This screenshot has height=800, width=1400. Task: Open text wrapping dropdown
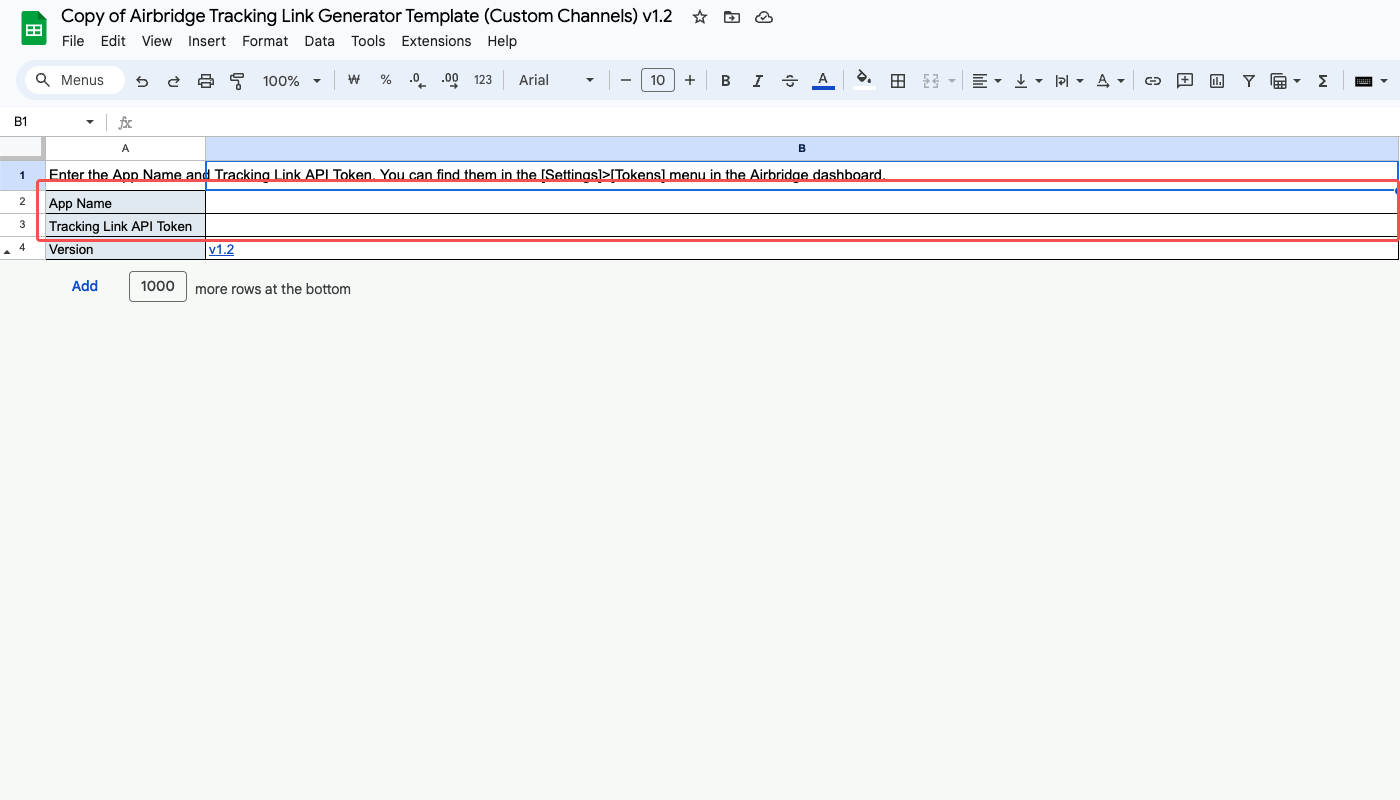pyautogui.click(x=1069, y=81)
